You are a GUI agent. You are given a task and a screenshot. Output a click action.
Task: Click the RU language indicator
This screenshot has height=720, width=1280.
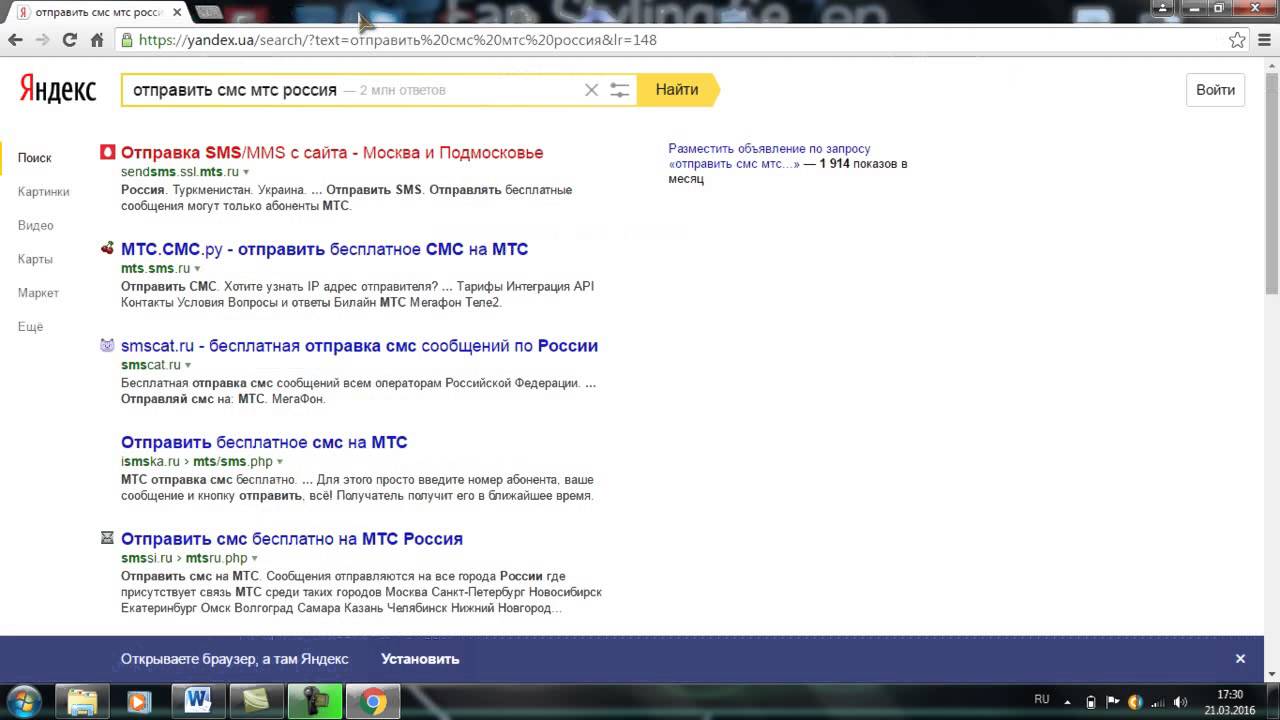1041,700
